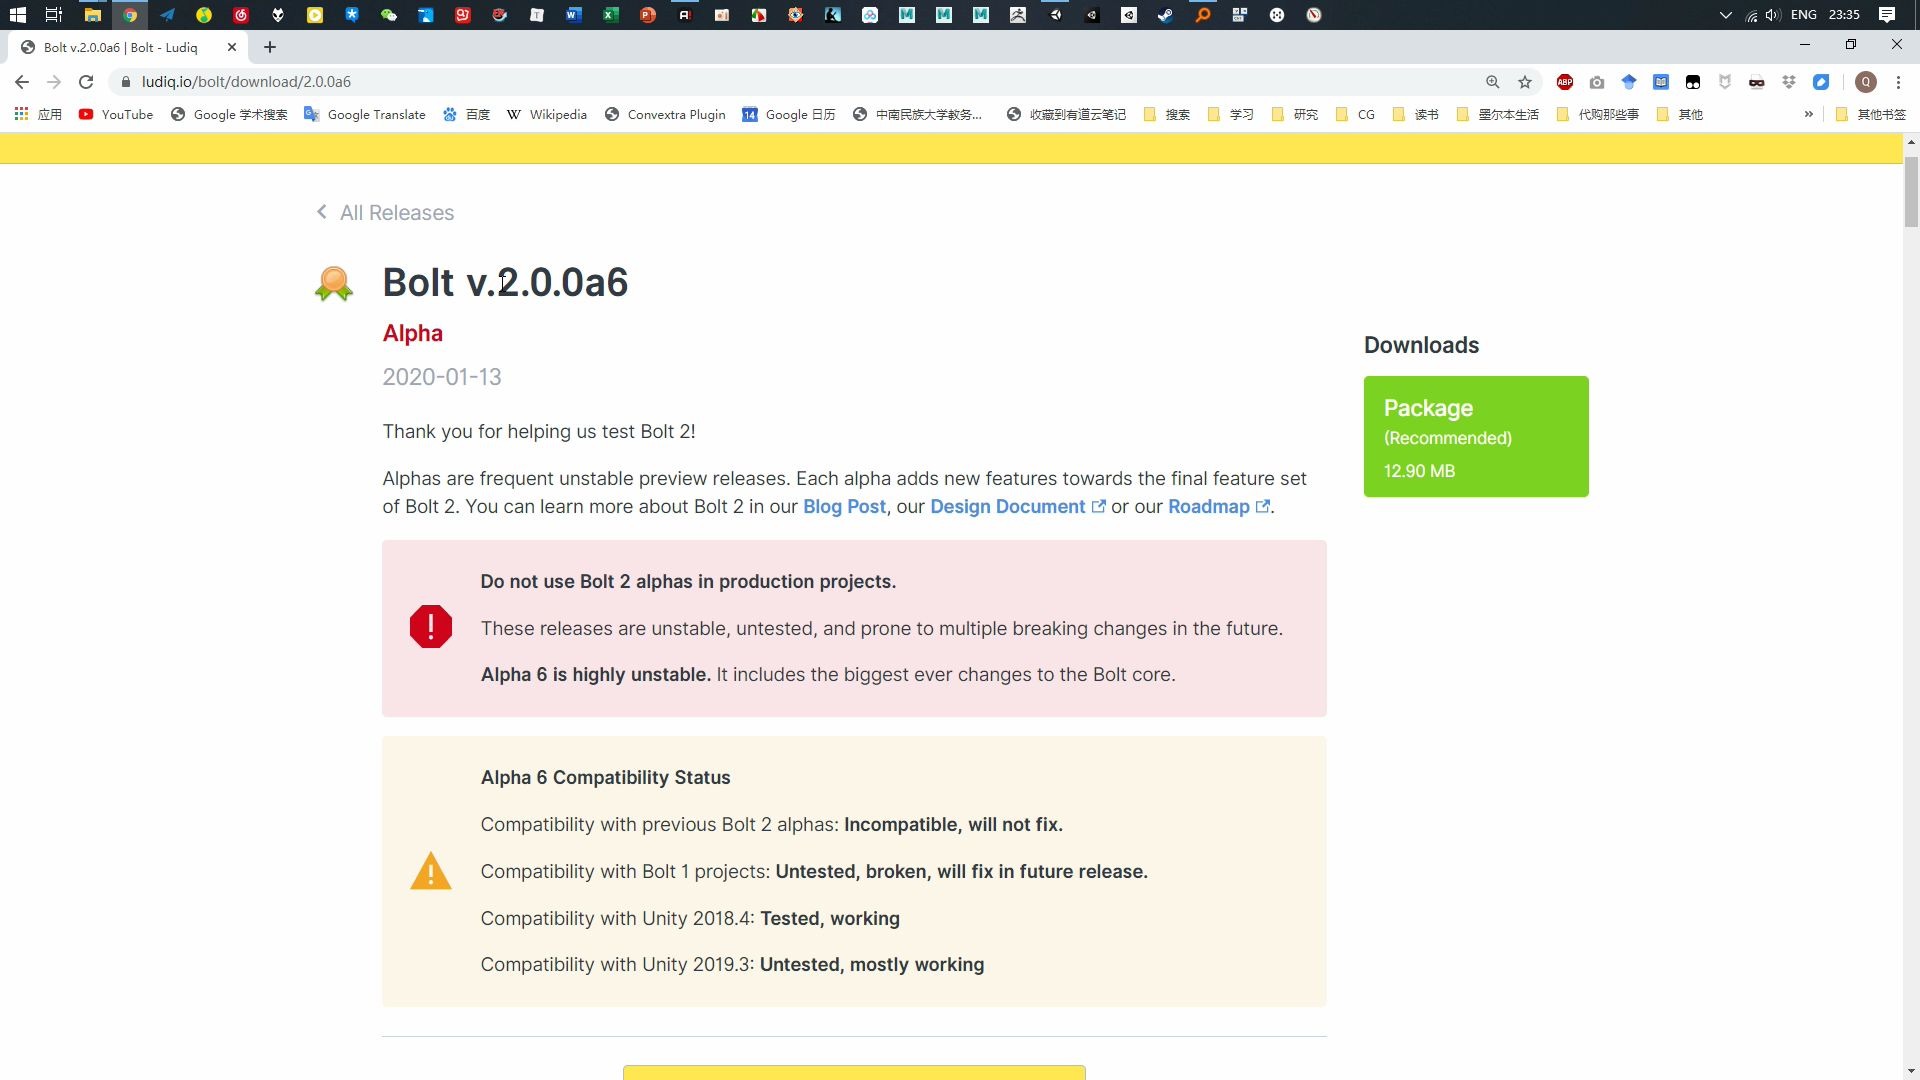Open the YouTube bookmark
Screen dimensions: 1920x1080
(116, 114)
